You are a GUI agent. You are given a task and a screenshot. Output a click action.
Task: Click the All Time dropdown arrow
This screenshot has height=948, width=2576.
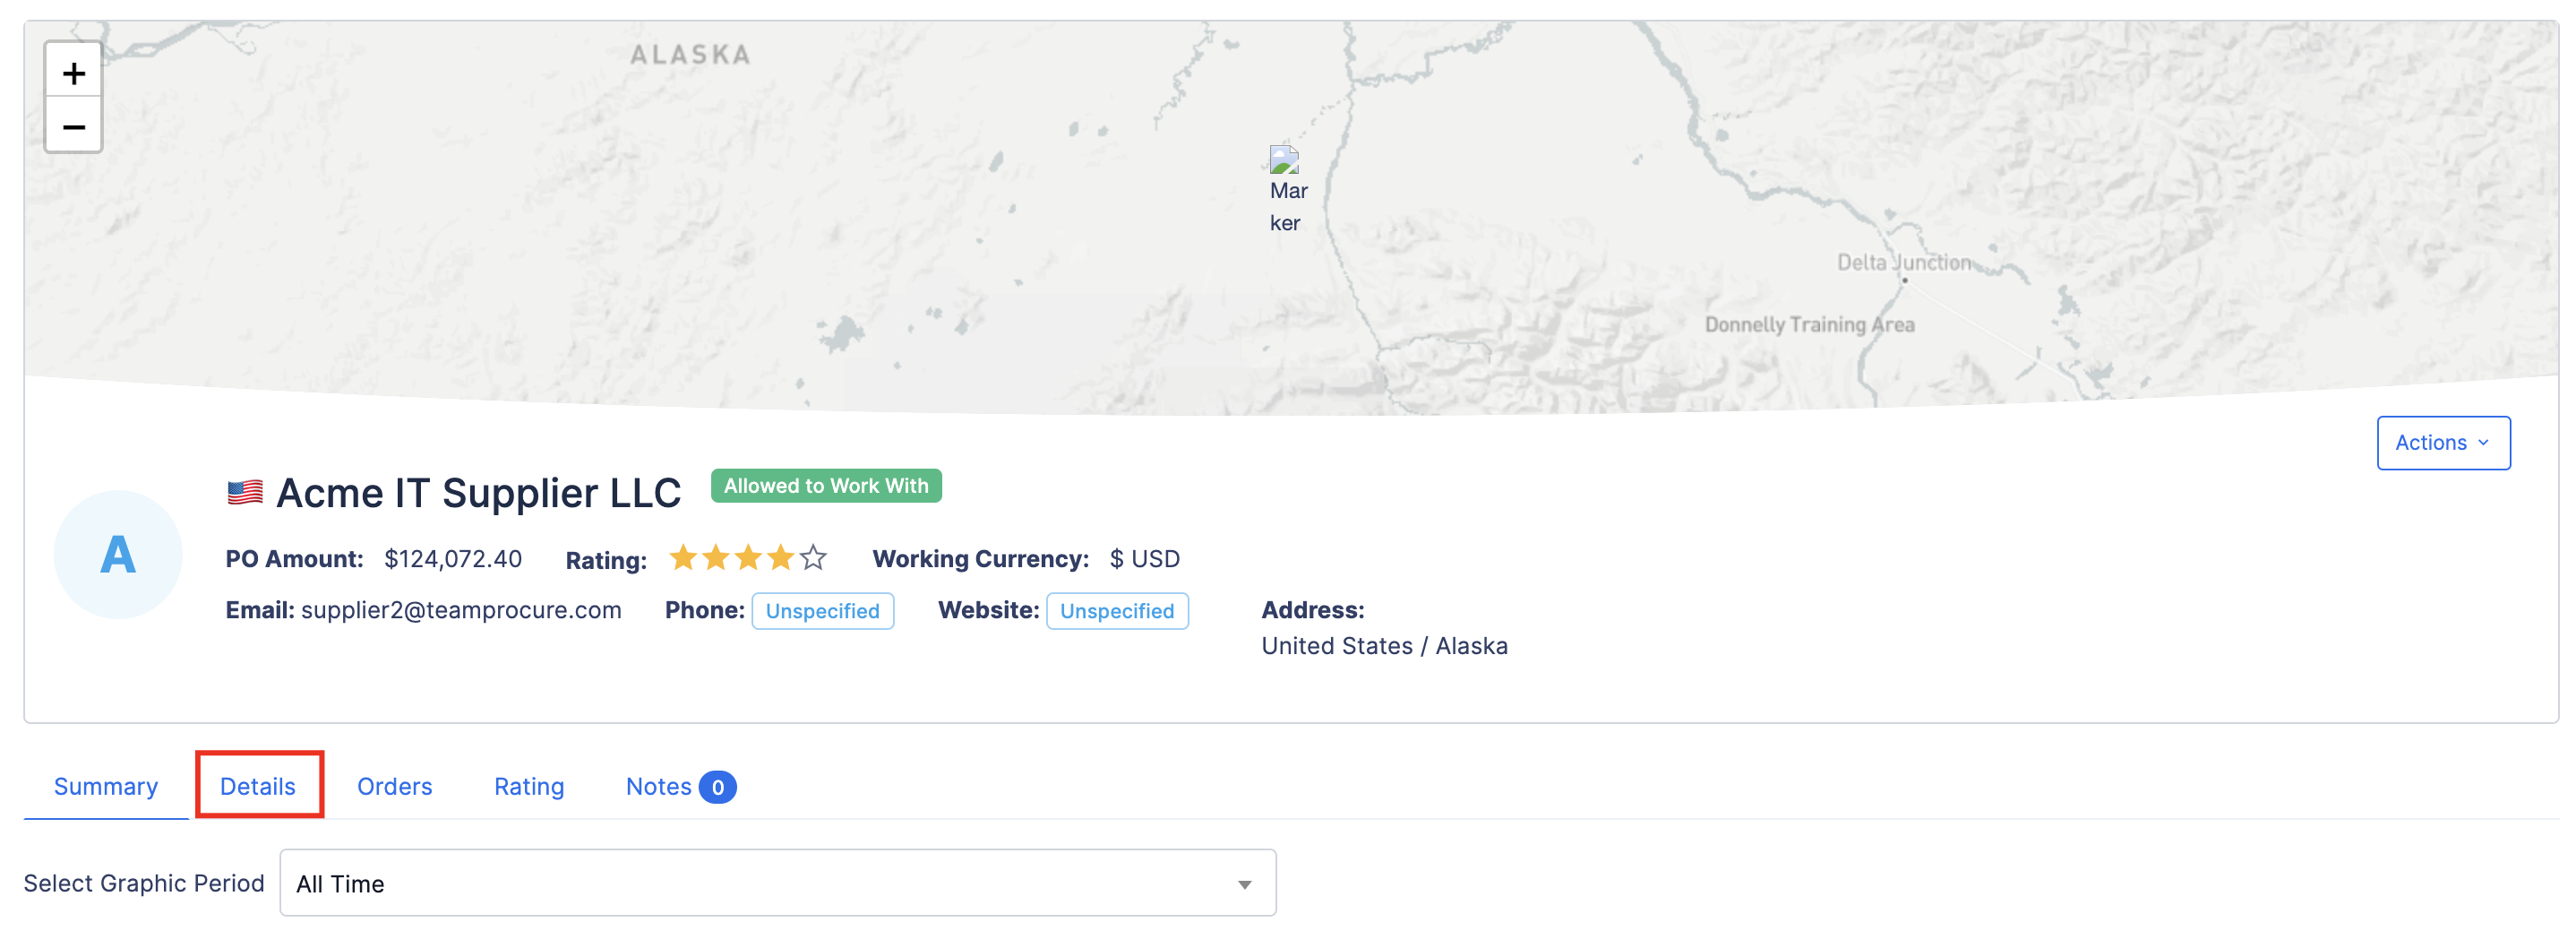click(x=1244, y=885)
